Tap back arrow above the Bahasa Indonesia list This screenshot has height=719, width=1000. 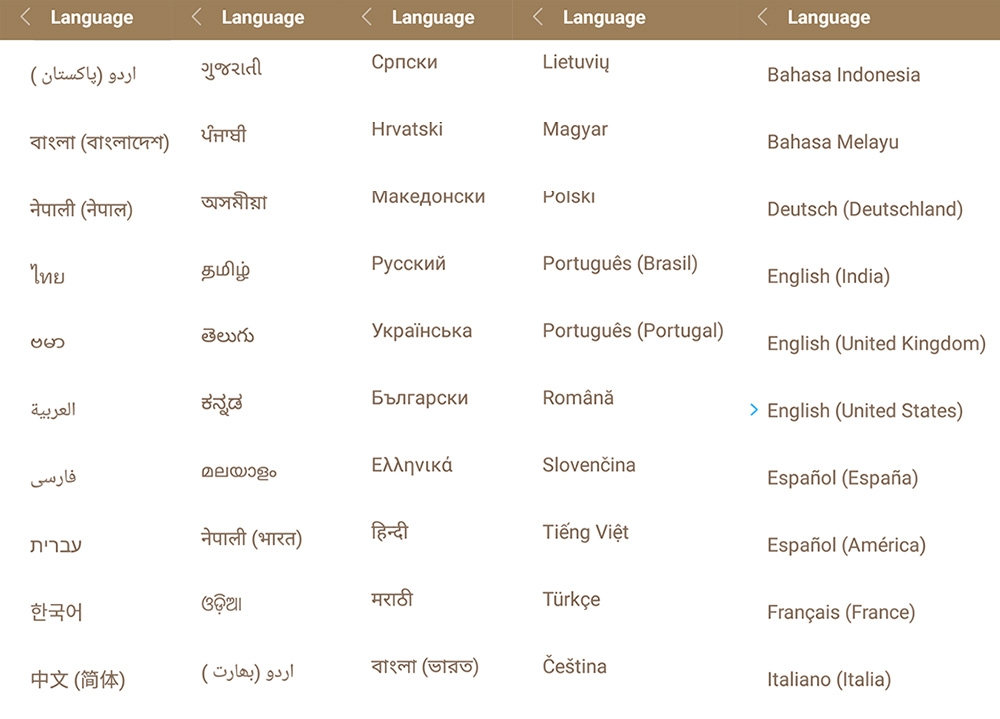coord(763,18)
